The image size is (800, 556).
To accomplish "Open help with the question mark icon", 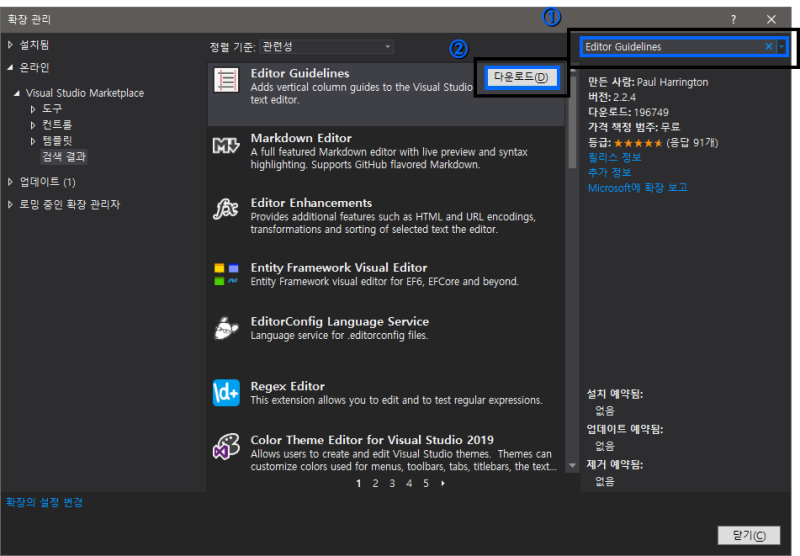I will pos(733,19).
